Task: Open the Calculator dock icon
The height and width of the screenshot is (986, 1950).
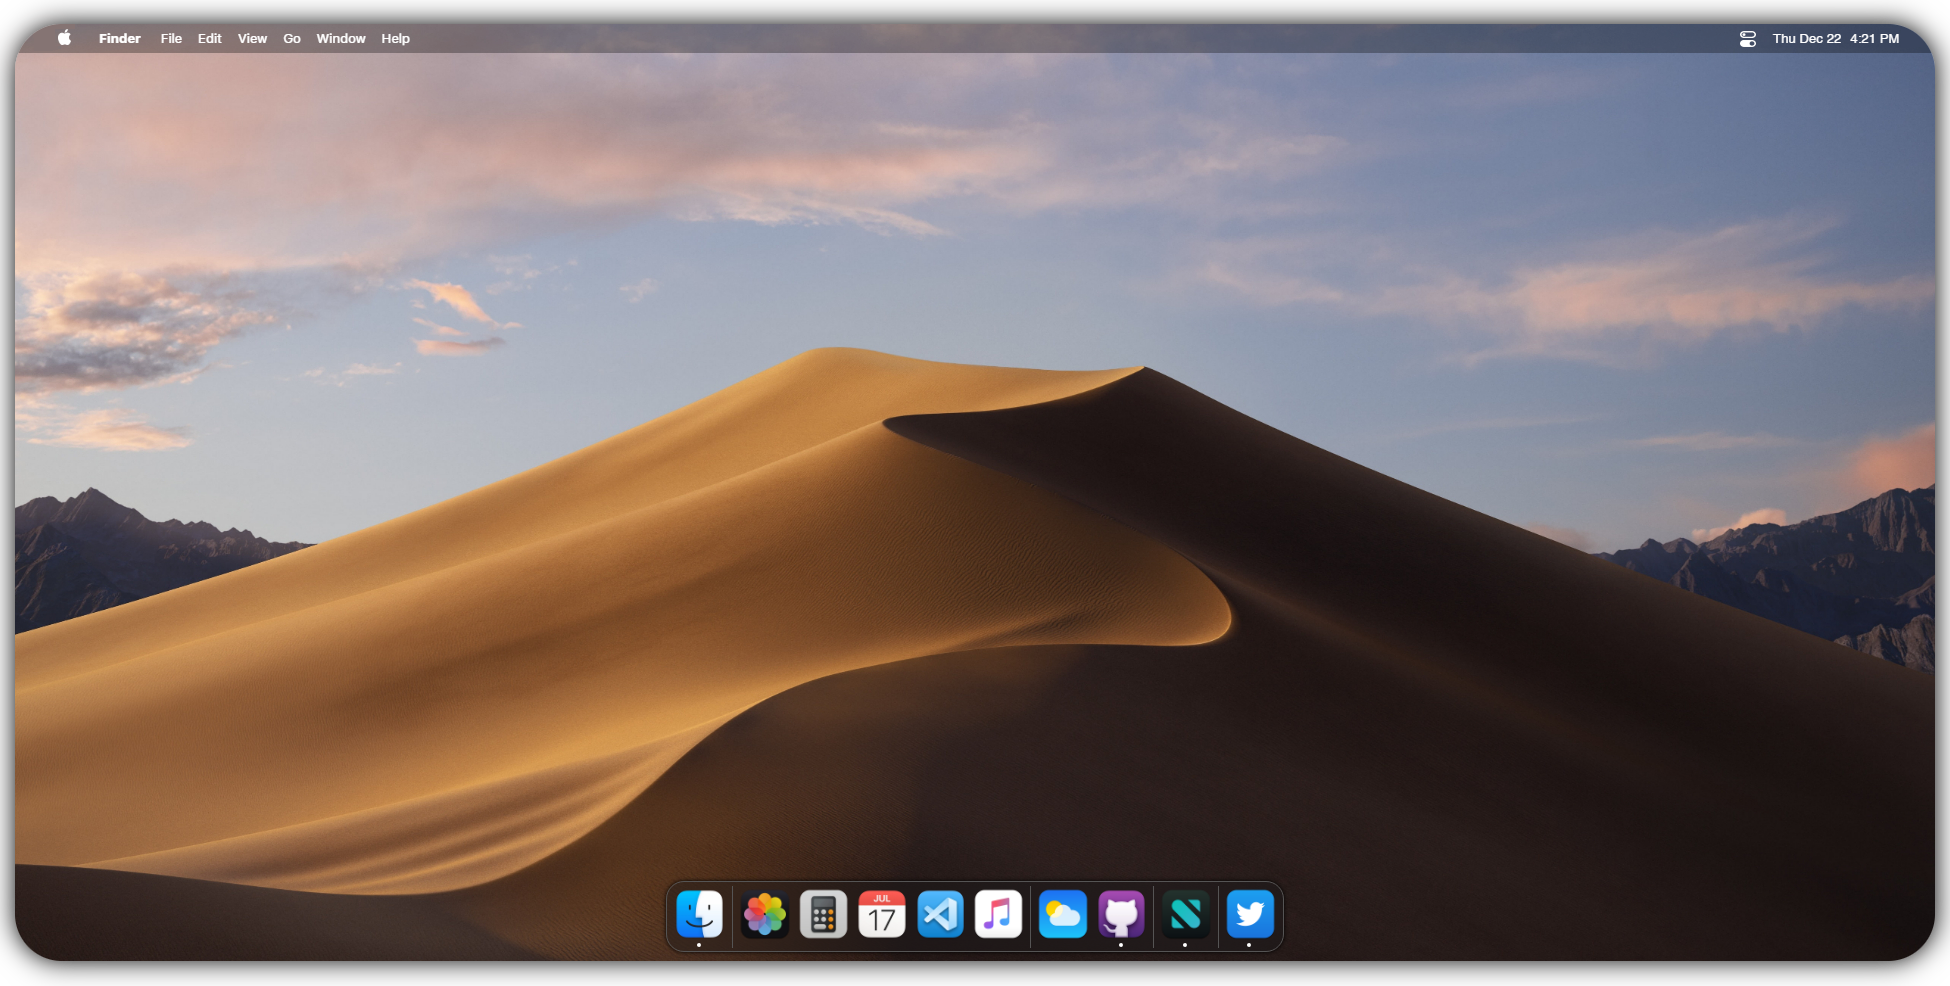Action: 823,914
